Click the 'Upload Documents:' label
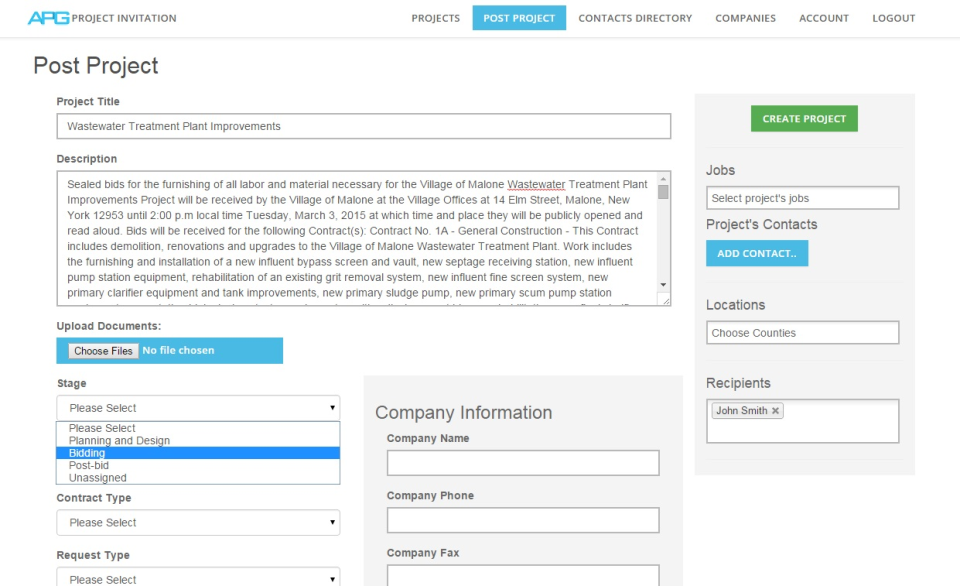The height and width of the screenshot is (586, 960). click(x=109, y=326)
